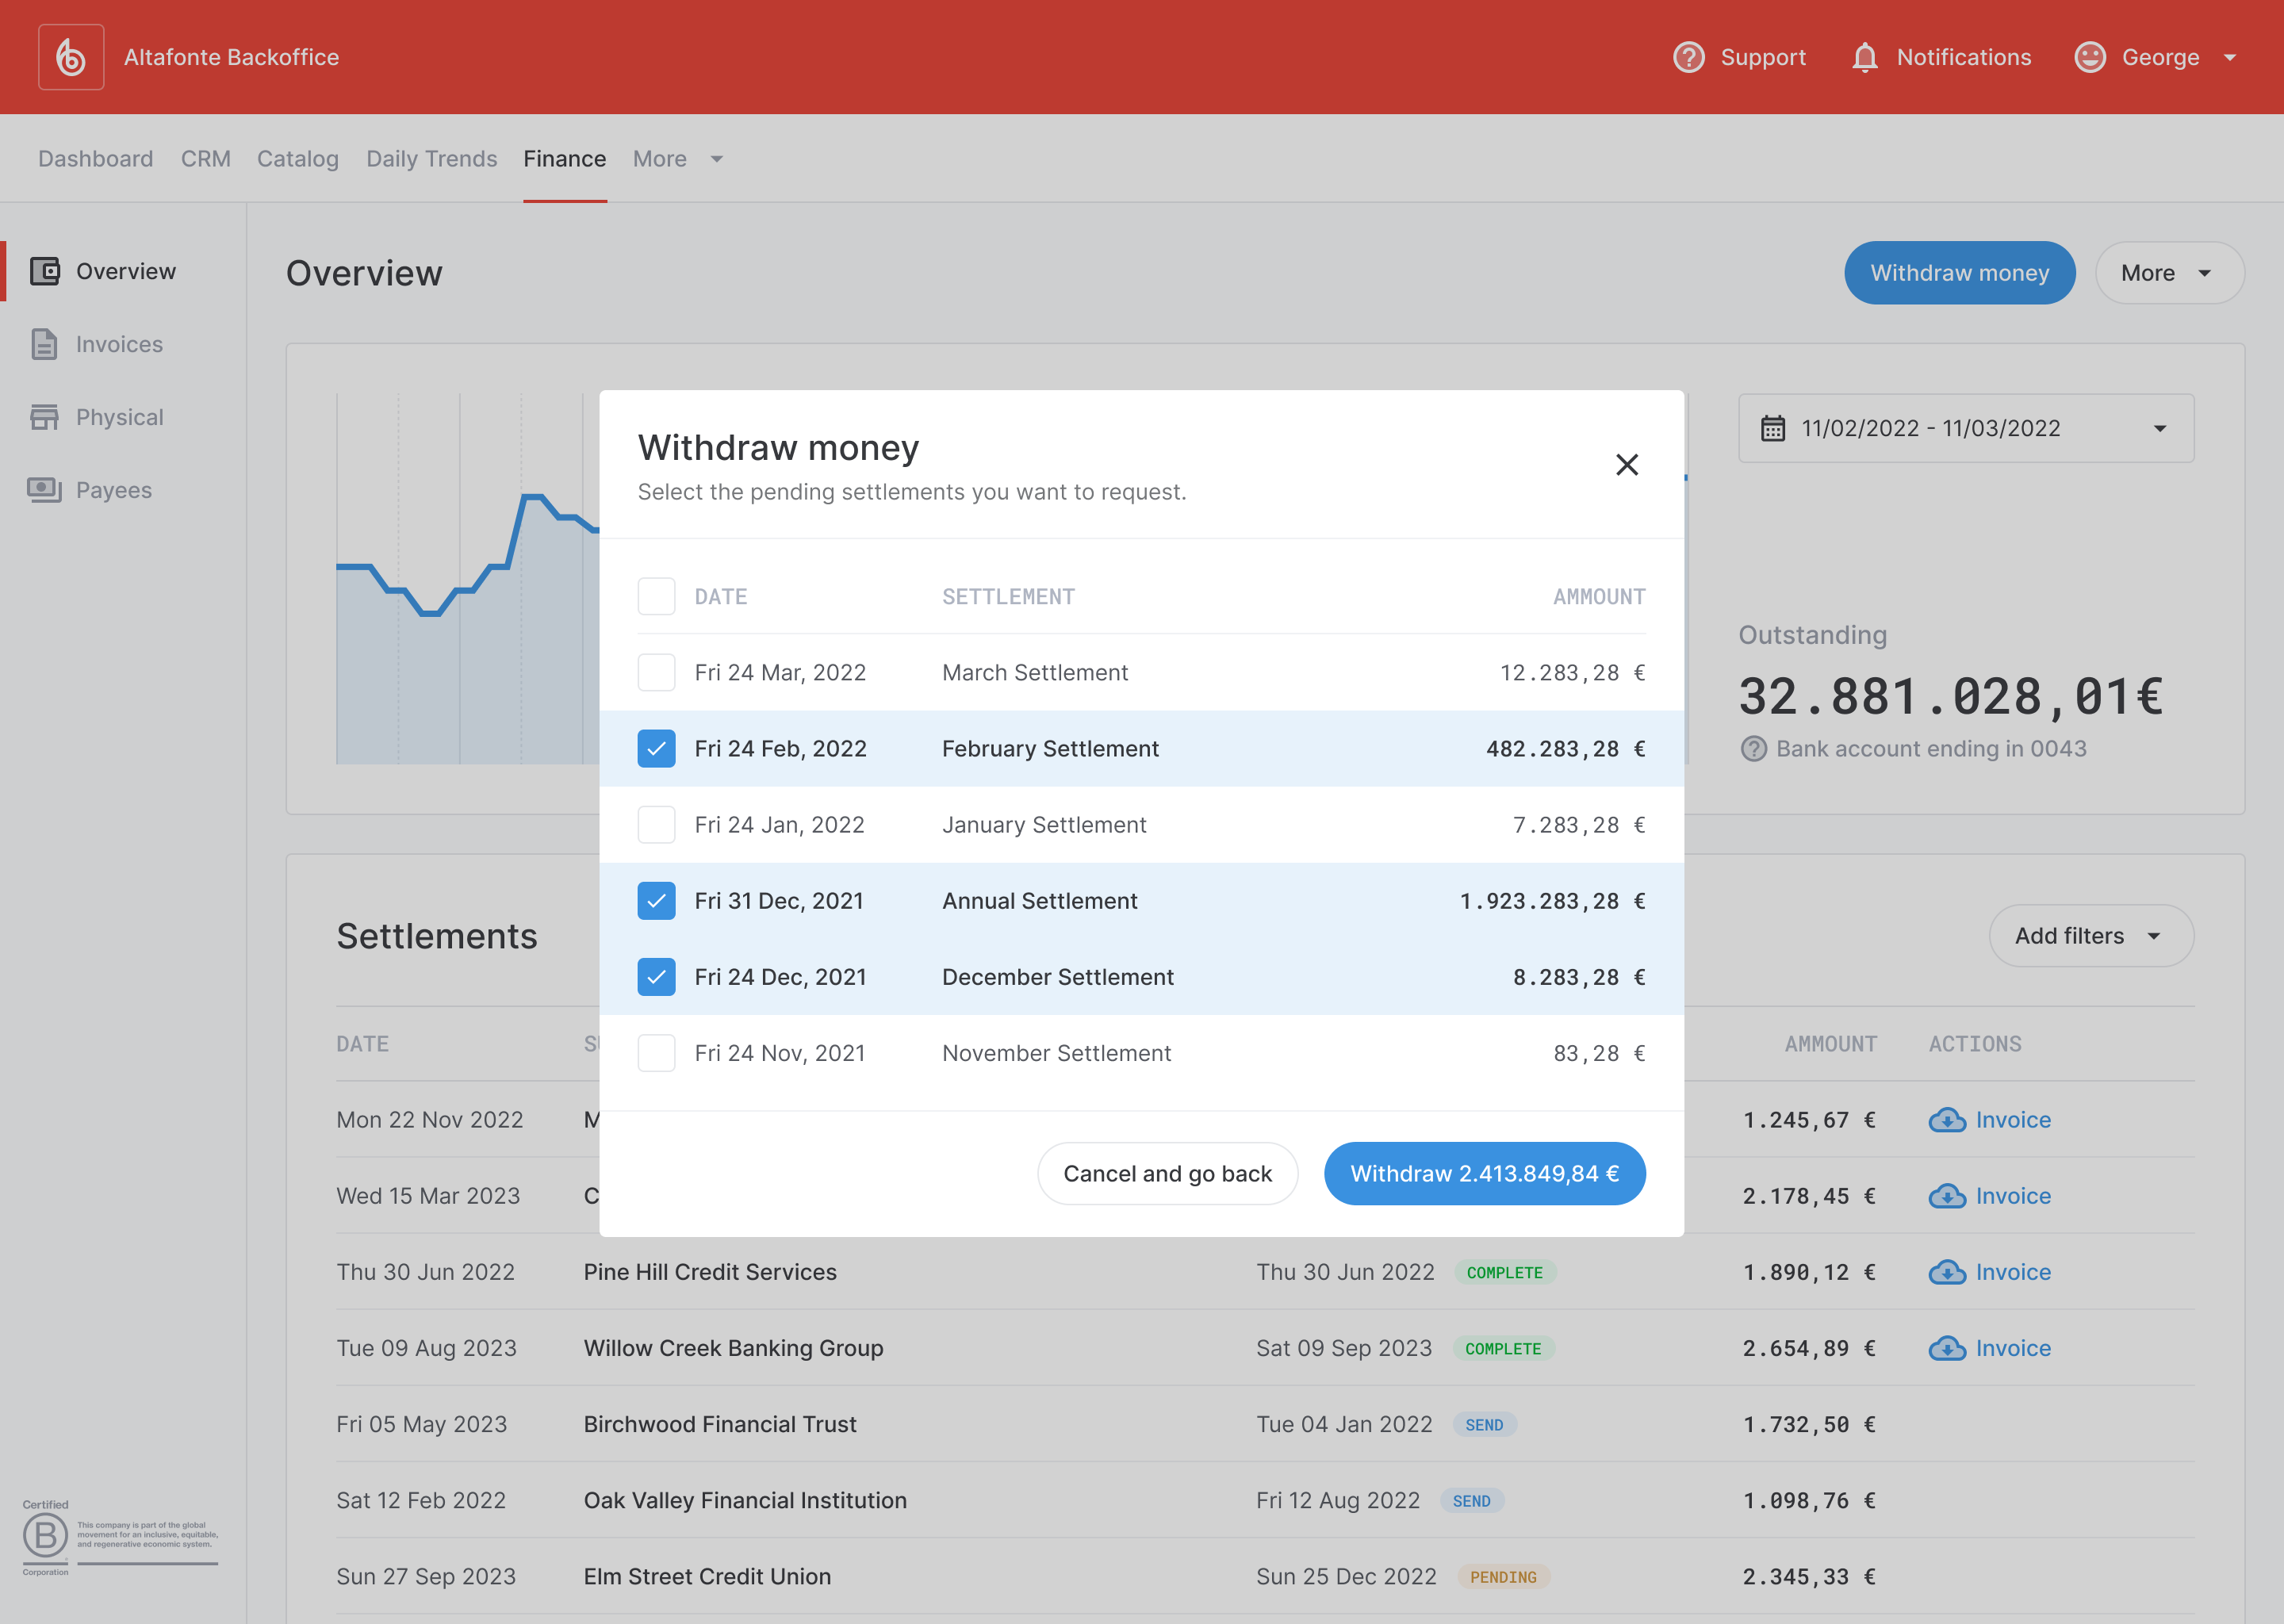Click the Physical store icon in sidebar
Screen dimensions: 2284x1624
(44, 417)
